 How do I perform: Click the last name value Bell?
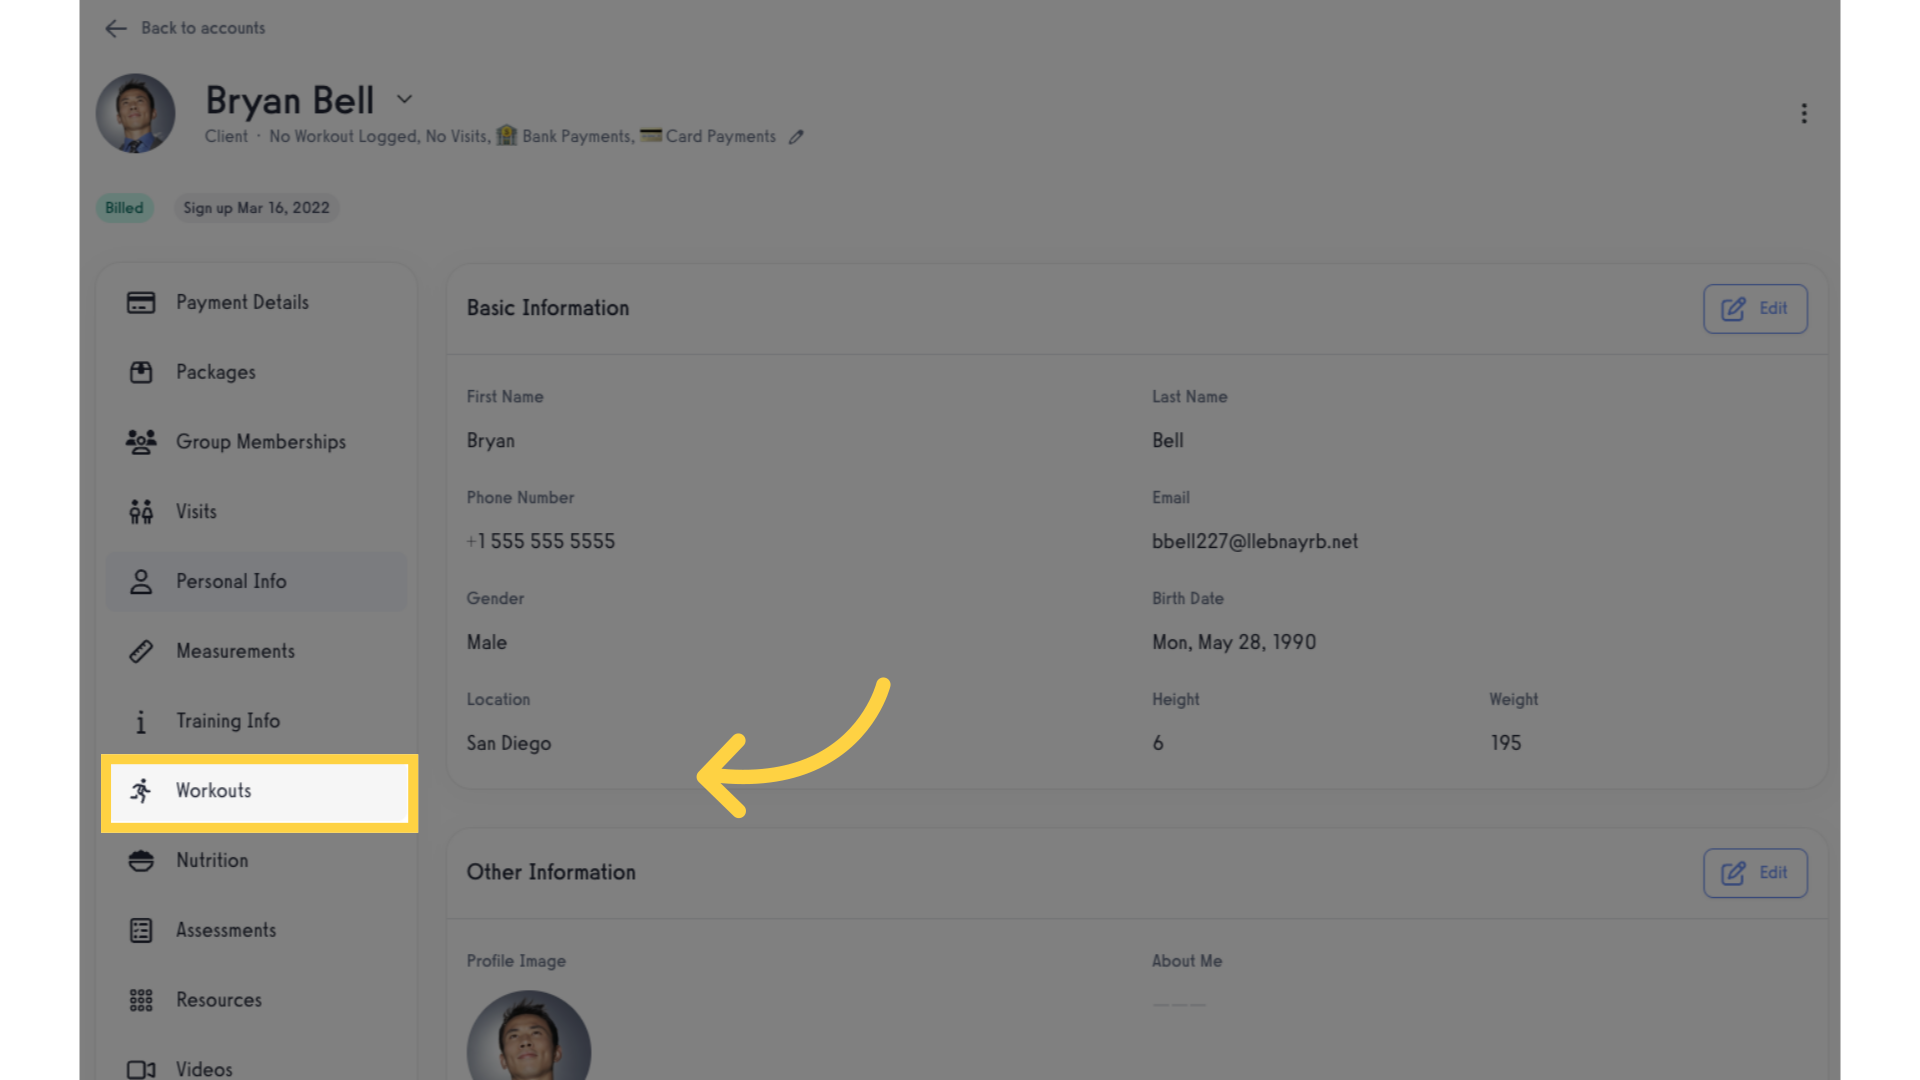(1168, 441)
